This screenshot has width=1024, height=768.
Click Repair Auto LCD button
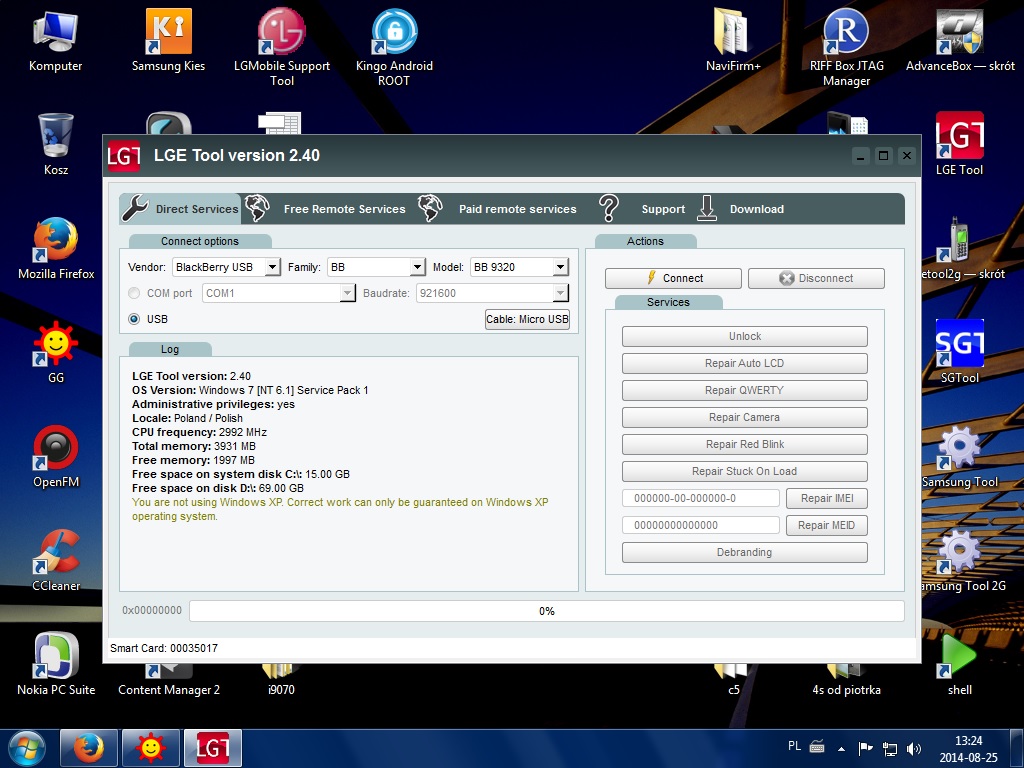(x=744, y=363)
